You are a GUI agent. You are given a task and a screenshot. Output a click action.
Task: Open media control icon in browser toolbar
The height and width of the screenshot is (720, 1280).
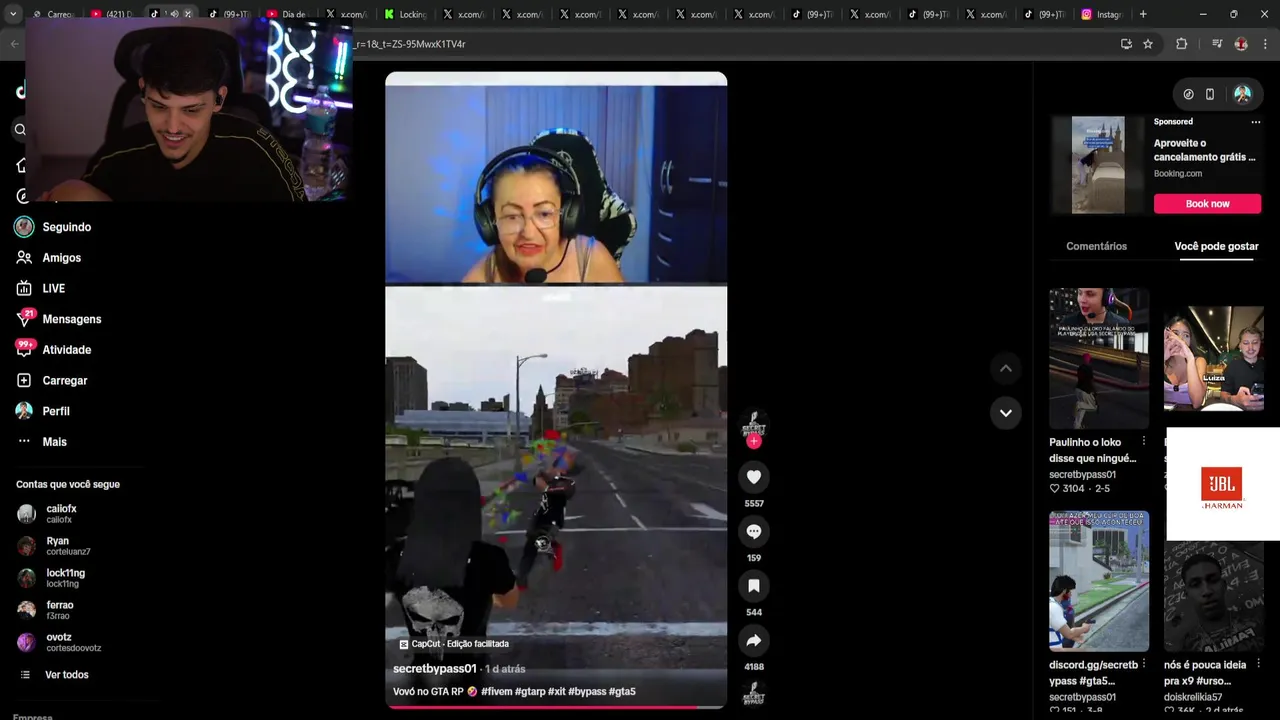click(x=1217, y=44)
